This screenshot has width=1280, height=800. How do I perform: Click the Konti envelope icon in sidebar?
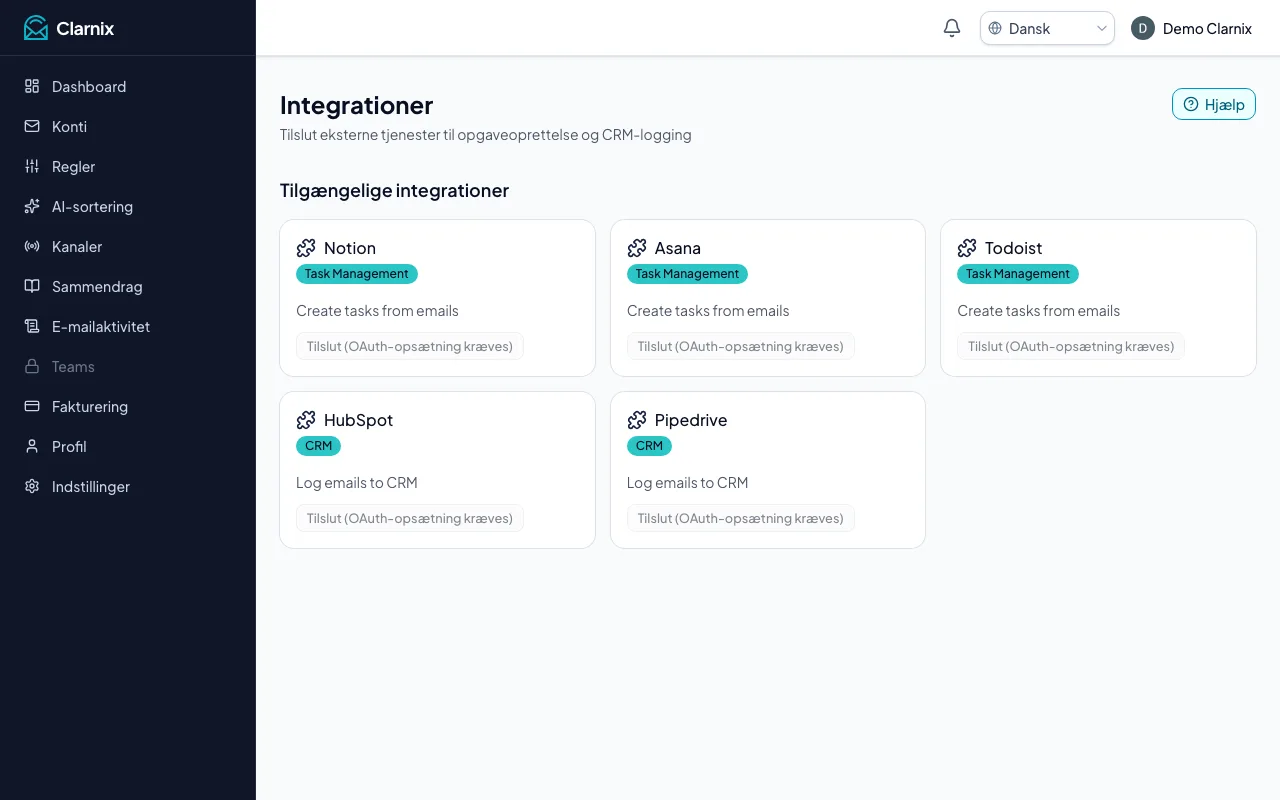(32, 126)
